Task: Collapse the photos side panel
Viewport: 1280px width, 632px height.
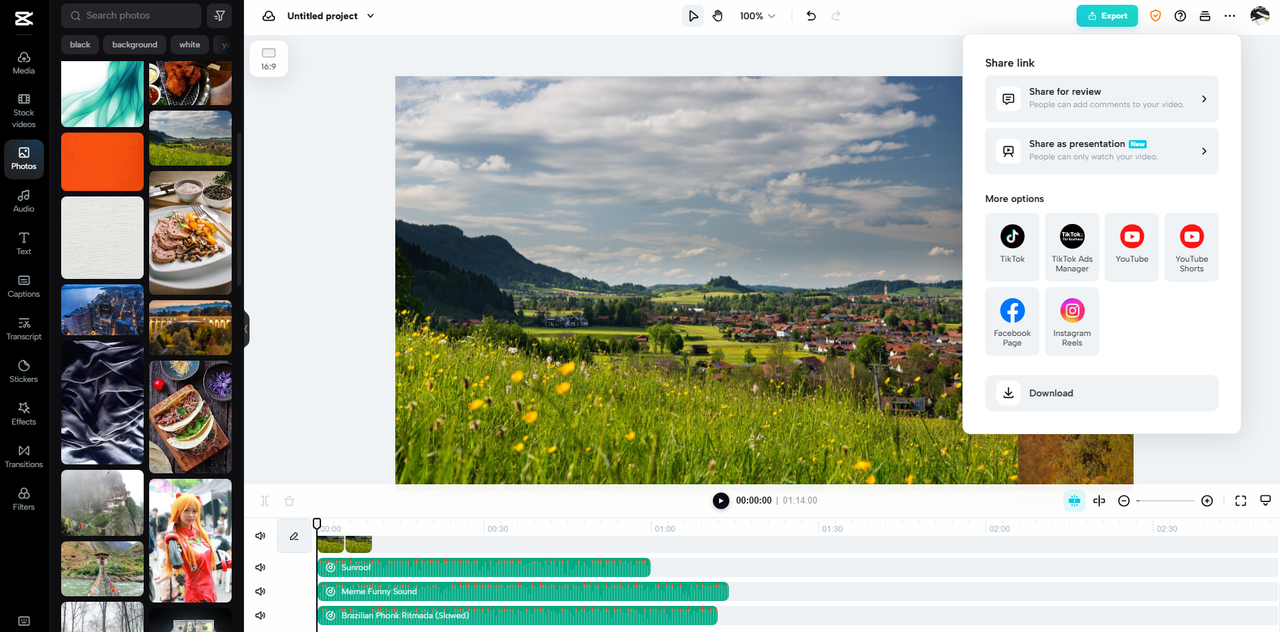Action: [246, 328]
